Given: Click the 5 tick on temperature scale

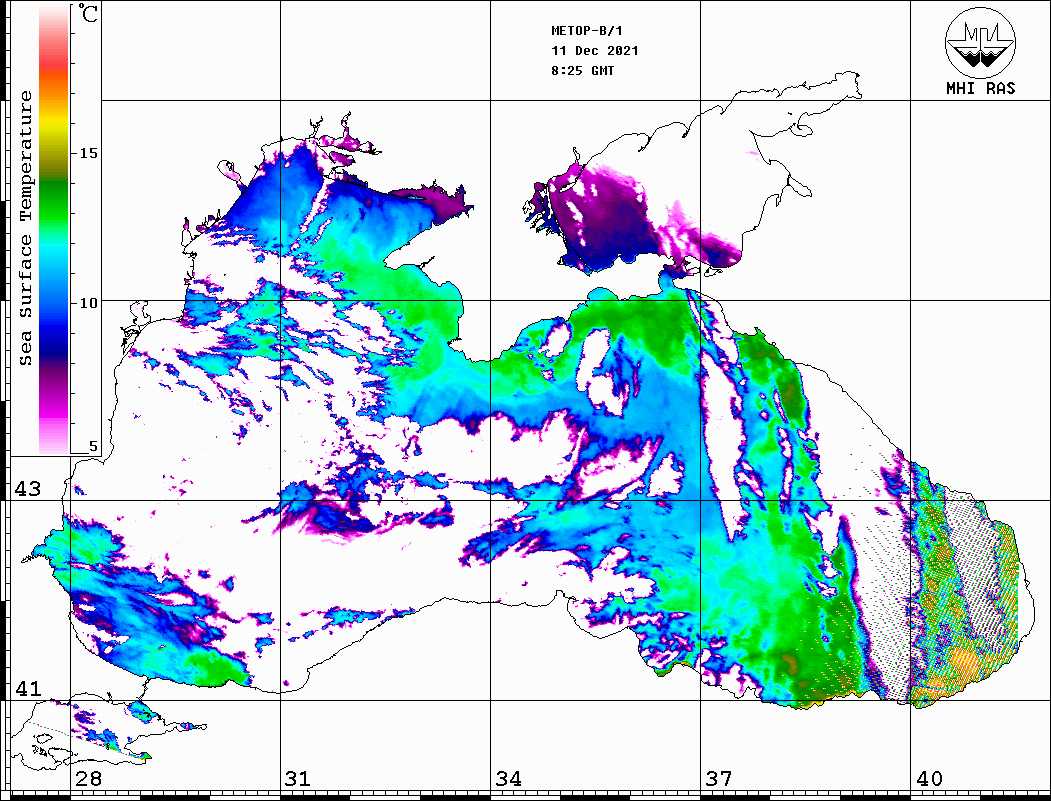Looking at the screenshot, I should tap(93, 447).
